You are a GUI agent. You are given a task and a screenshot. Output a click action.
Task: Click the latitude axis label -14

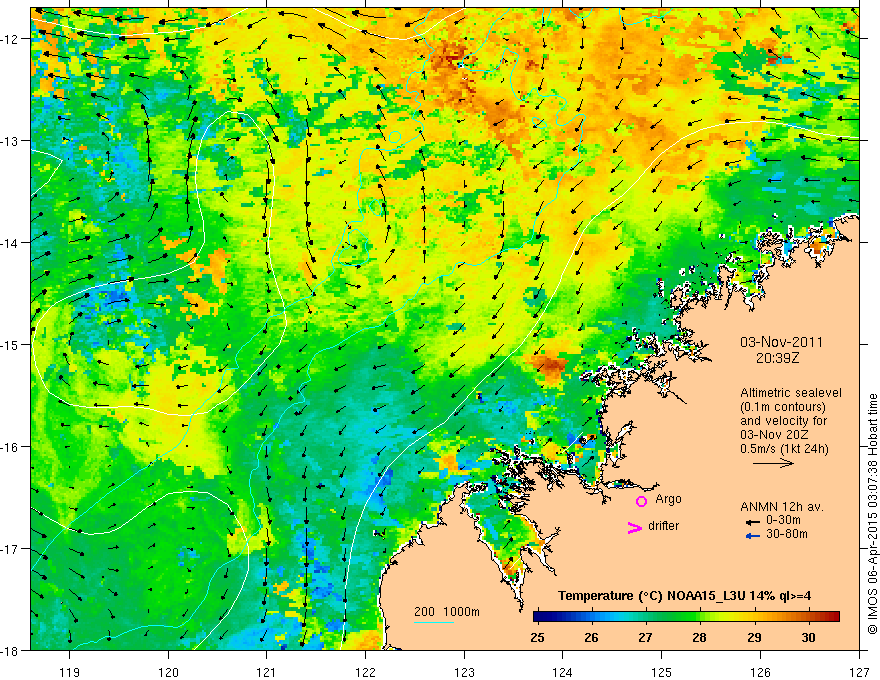point(11,243)
